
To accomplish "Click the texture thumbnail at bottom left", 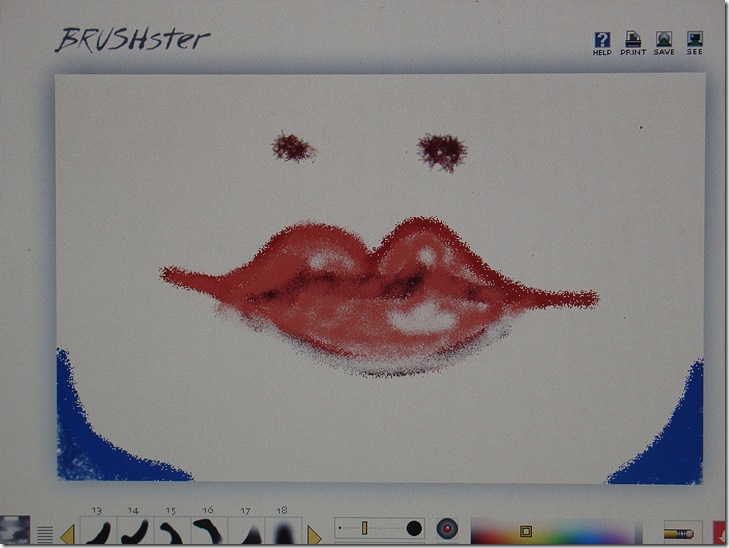I will 15,530.
